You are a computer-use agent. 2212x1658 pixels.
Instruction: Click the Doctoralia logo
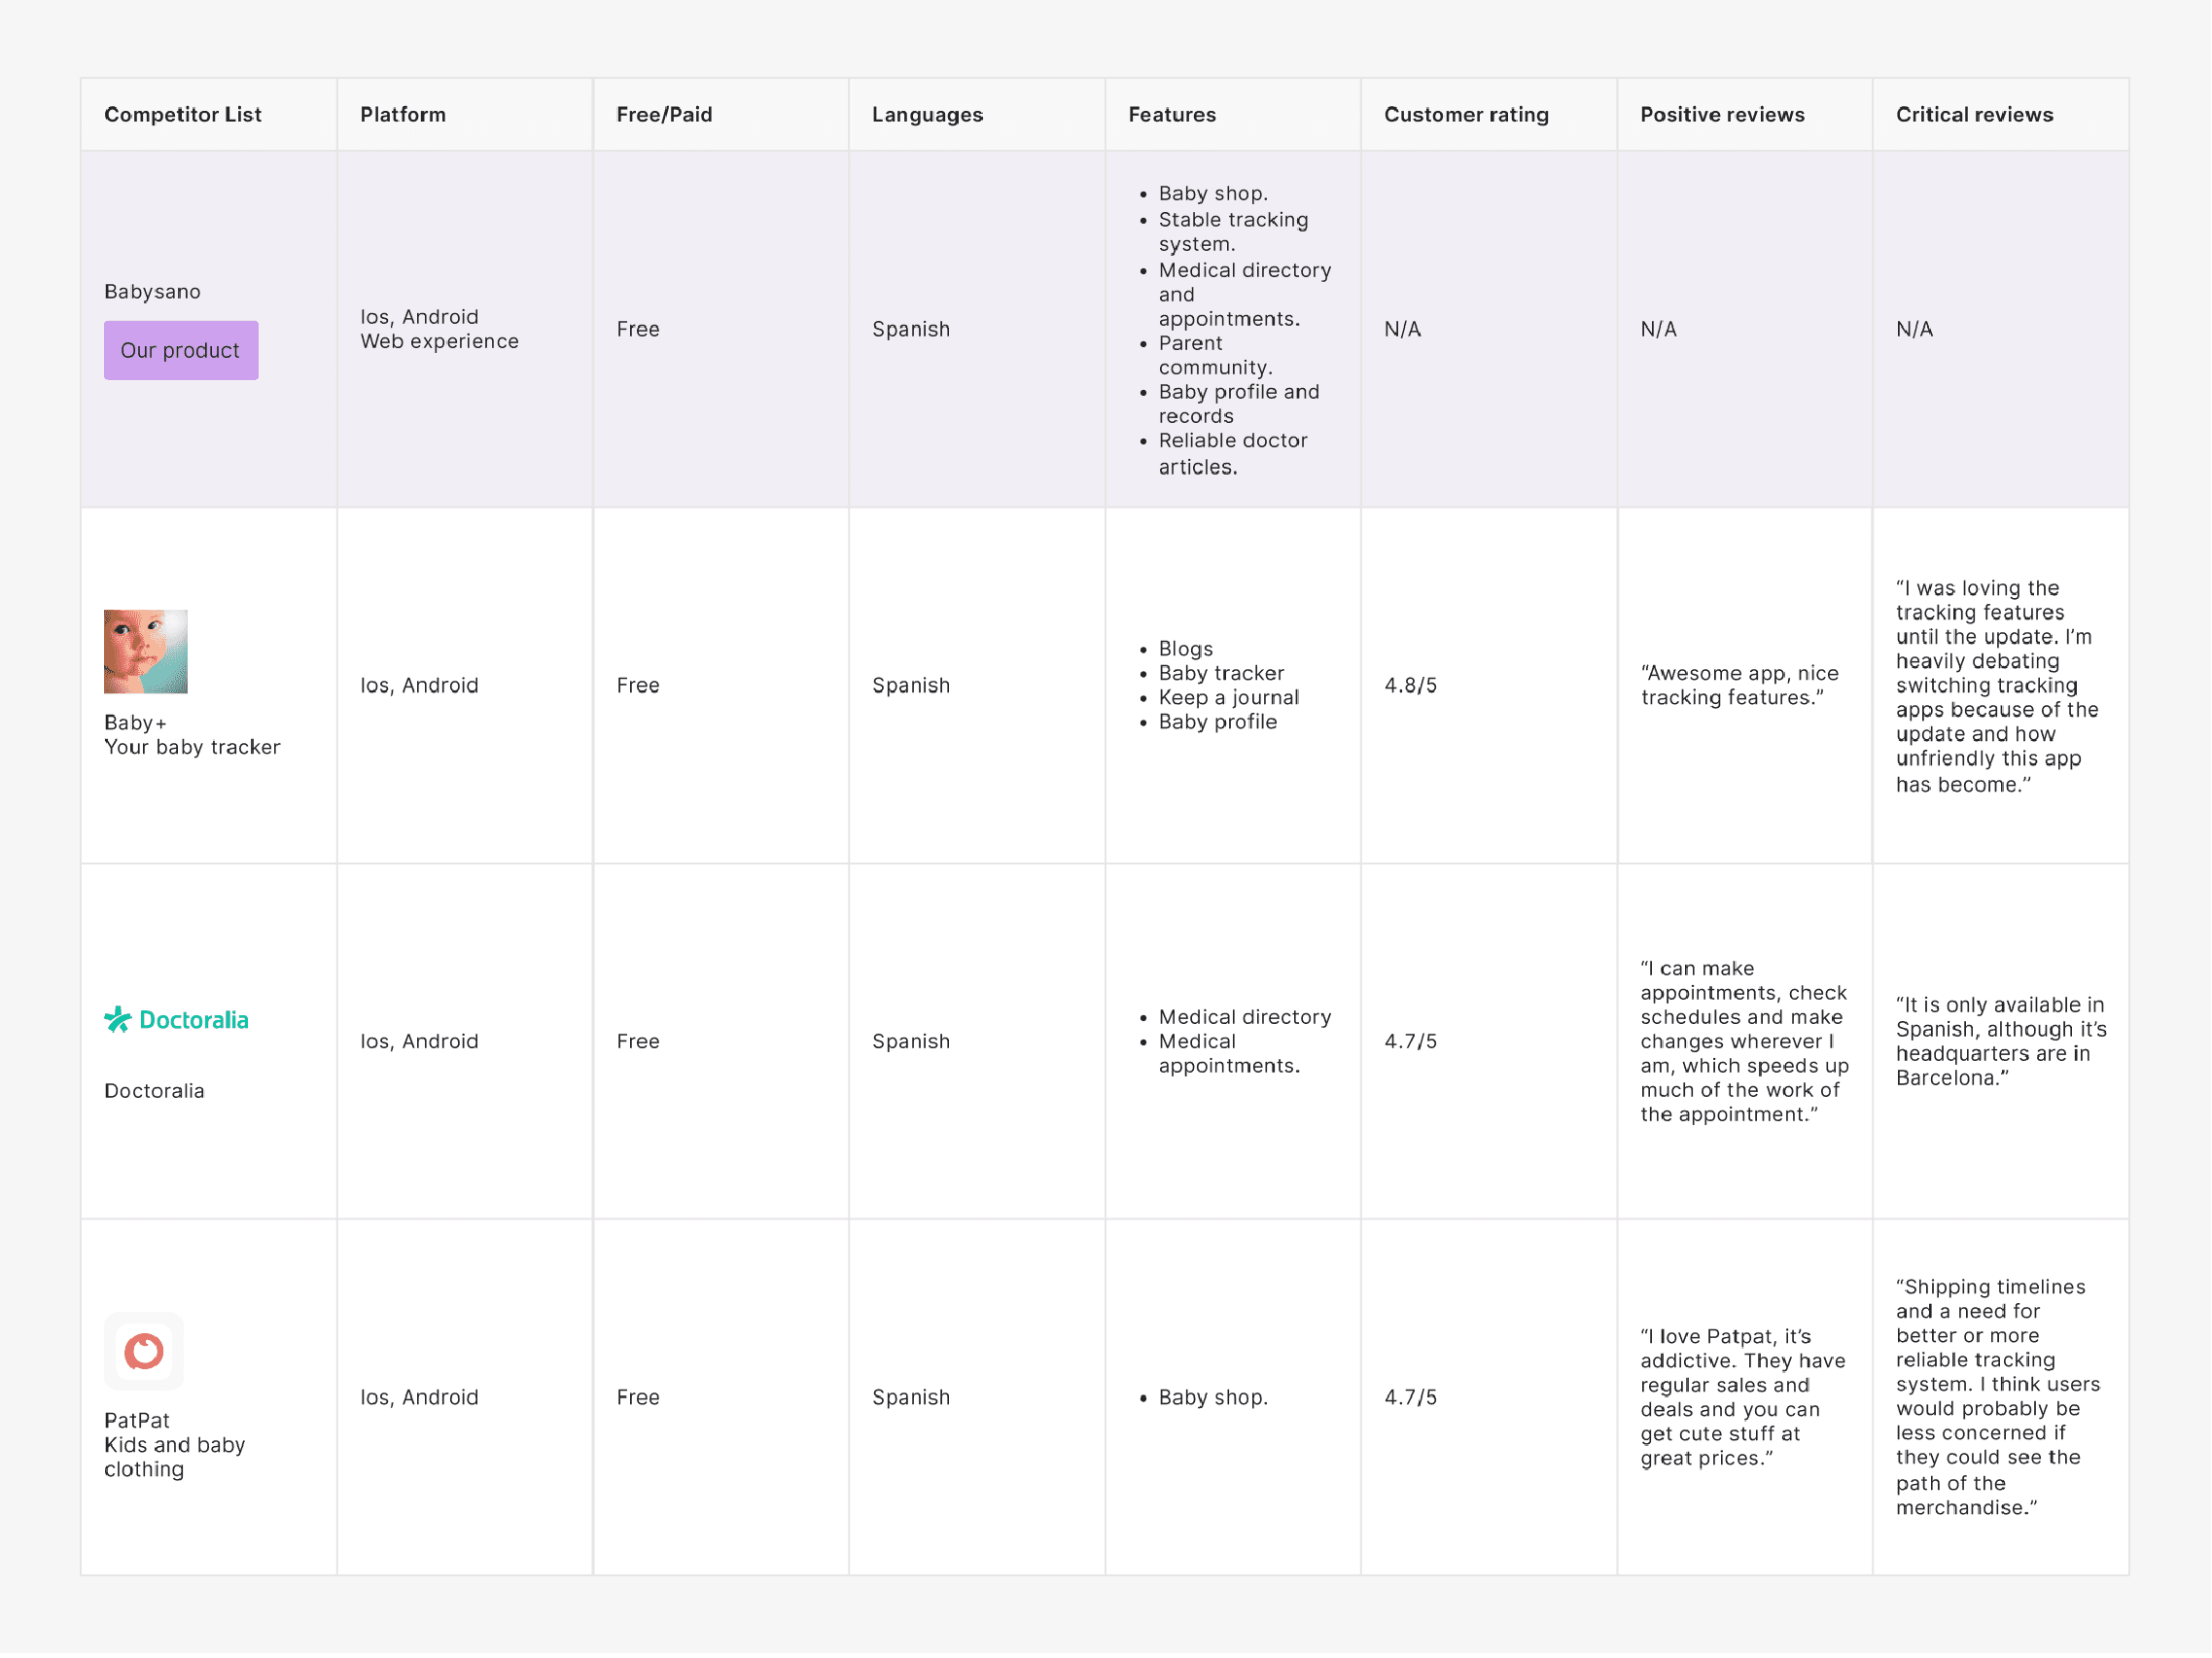point(177,1020)
